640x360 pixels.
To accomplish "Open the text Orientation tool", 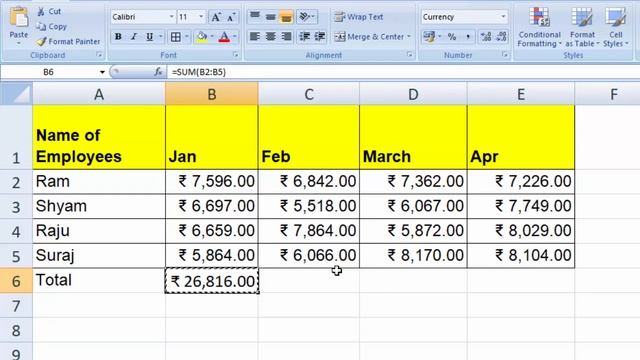I will [304, 17].
